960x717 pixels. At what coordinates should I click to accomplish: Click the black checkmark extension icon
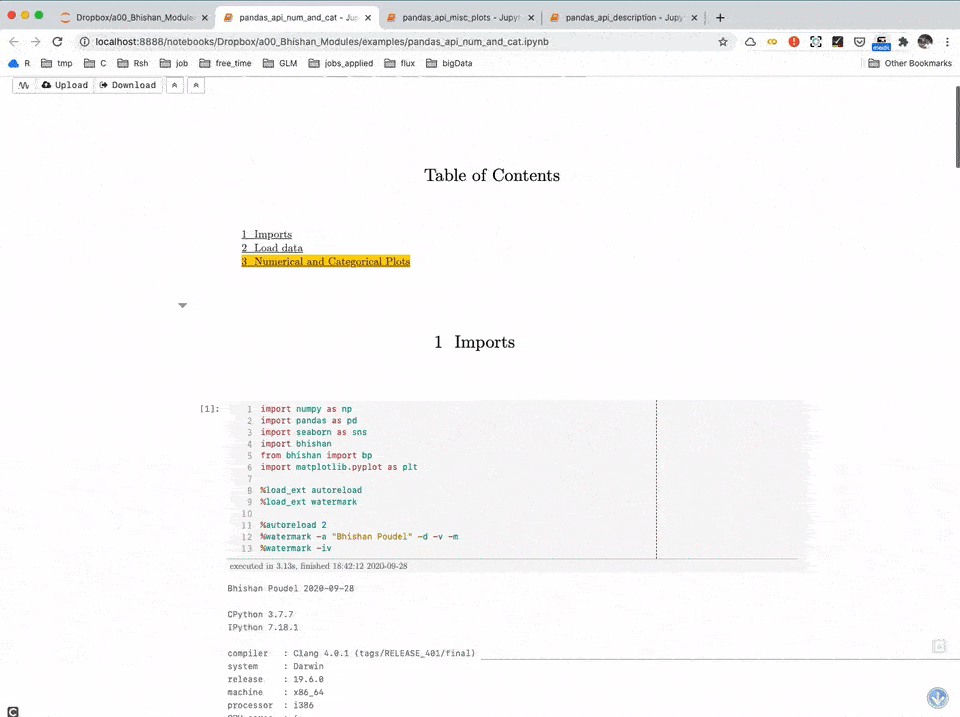click(838, 42)
